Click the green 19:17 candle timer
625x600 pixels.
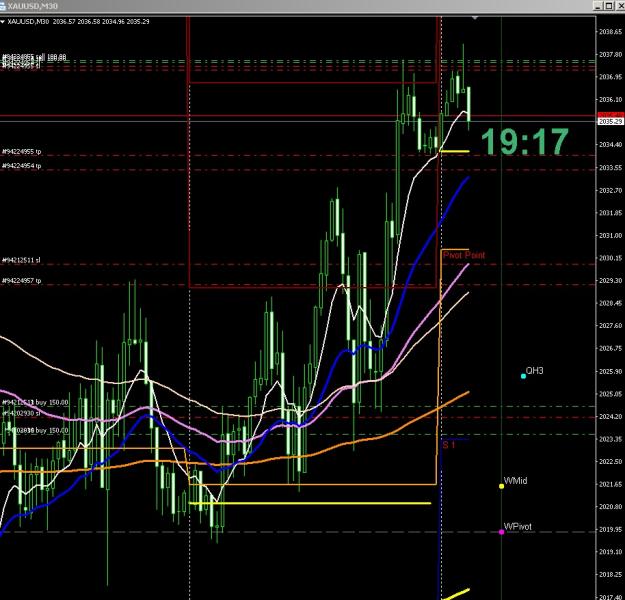(525, 142)
